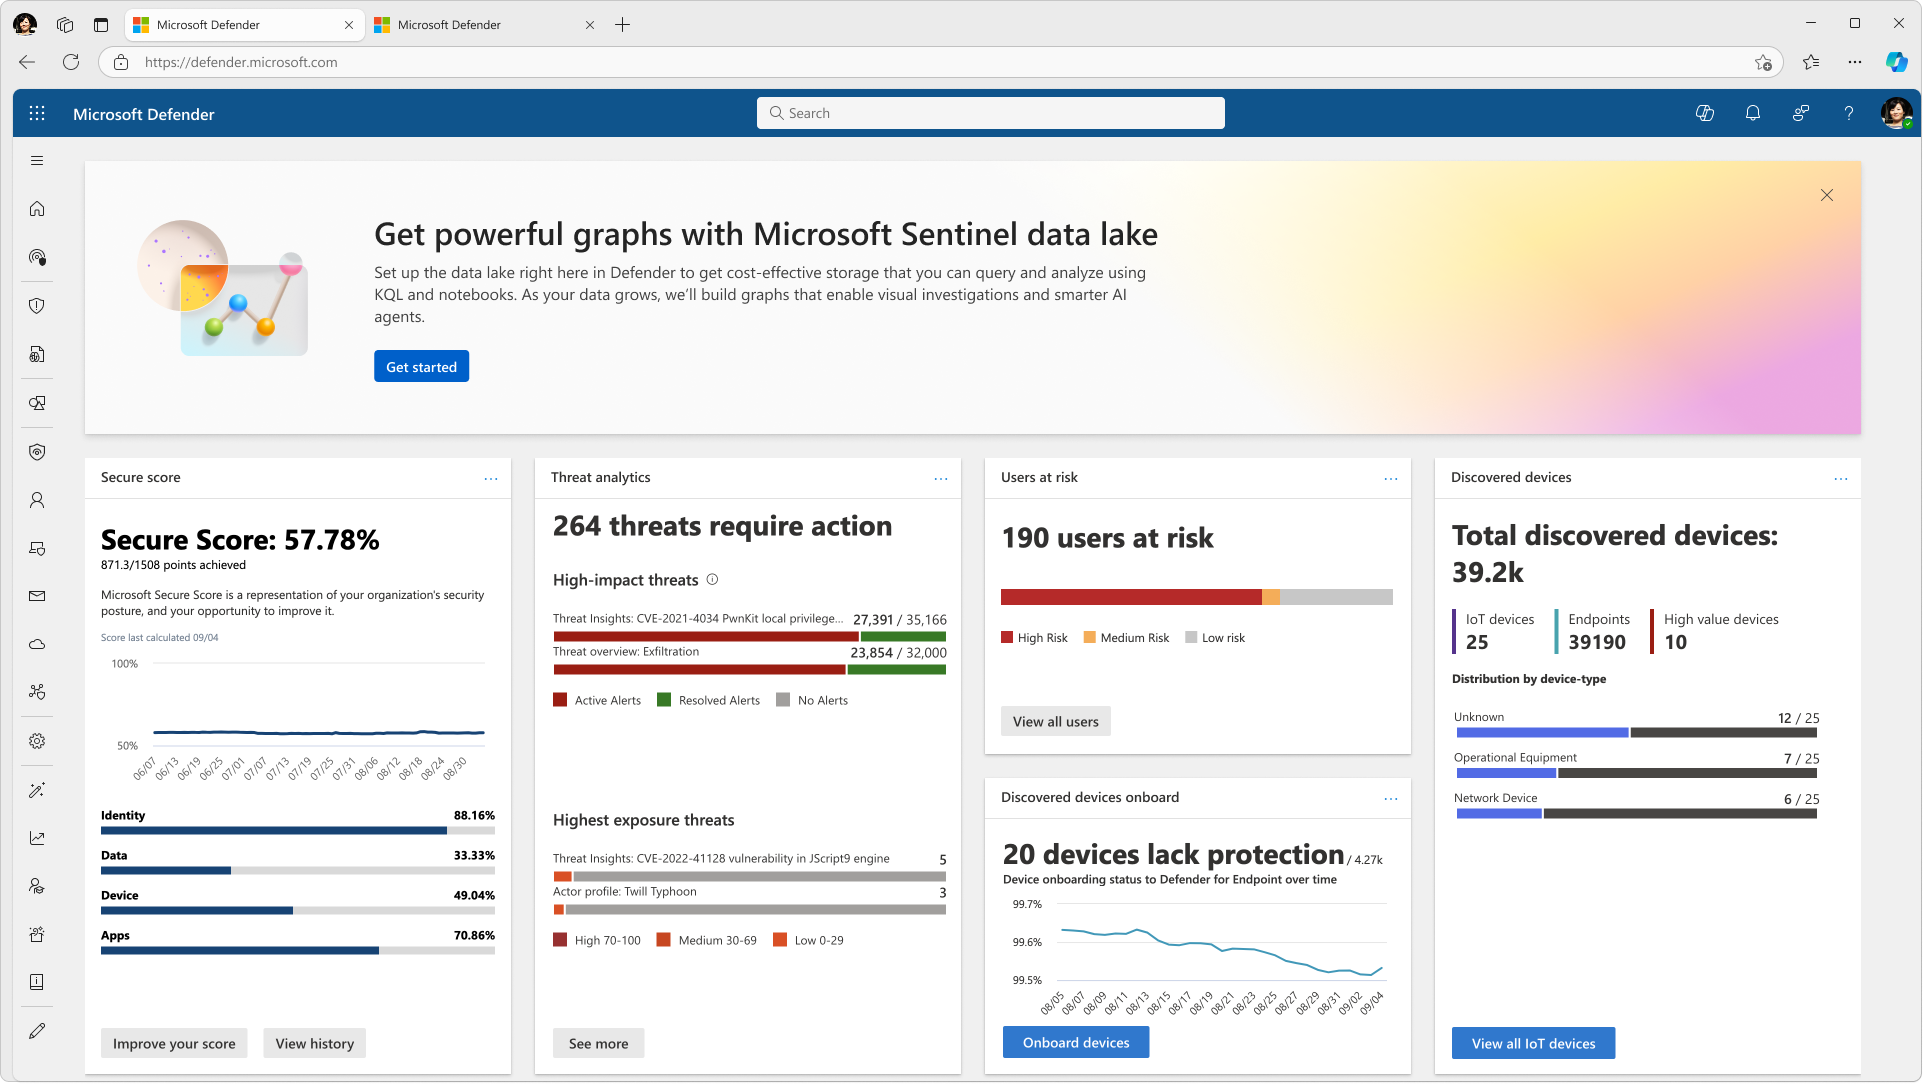Click the Settings gear in sidebar
The height and width of the screenshot is (1084, 1923).
(37, 741)
